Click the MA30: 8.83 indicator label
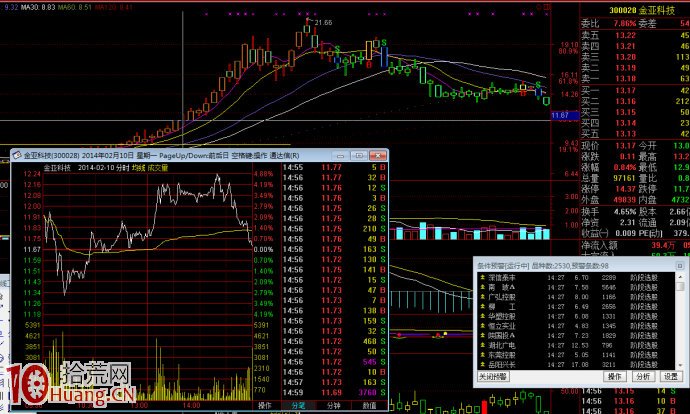The width and height of the screenshot is (690, 414). 39,7
